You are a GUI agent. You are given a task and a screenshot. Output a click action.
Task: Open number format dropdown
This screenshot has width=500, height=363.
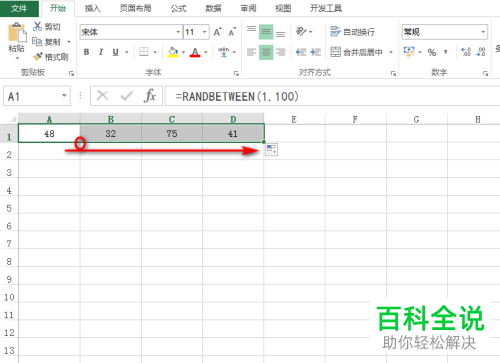tap(483, 32)
